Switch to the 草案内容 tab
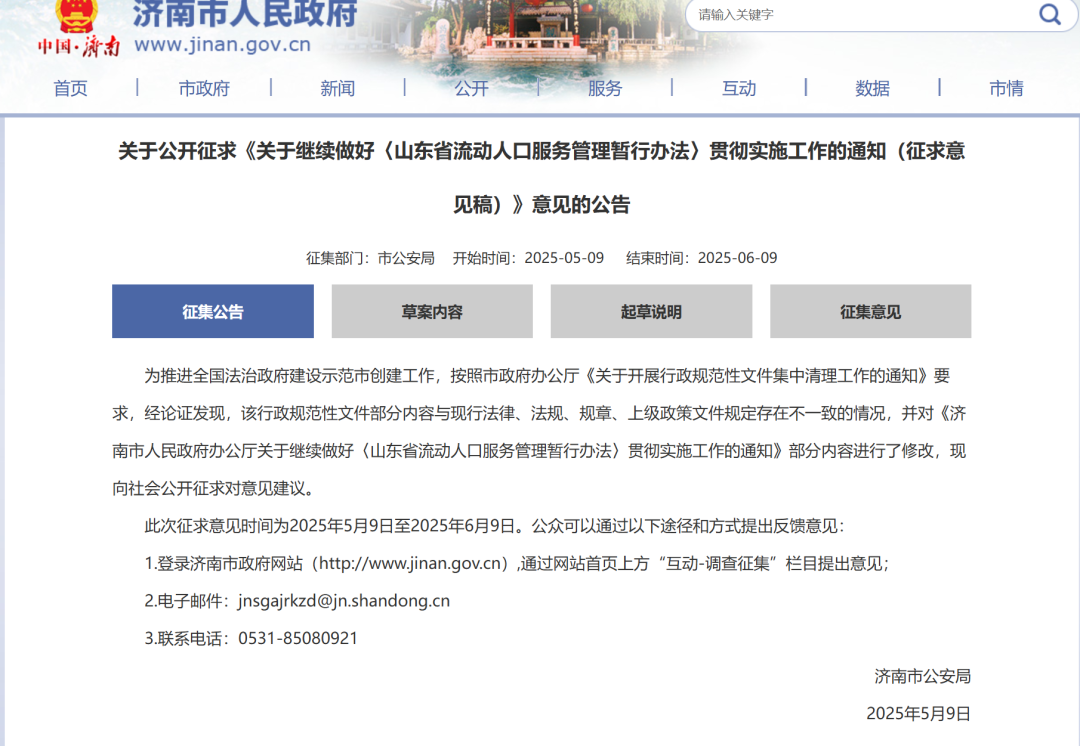 click(x=432, y=311)
